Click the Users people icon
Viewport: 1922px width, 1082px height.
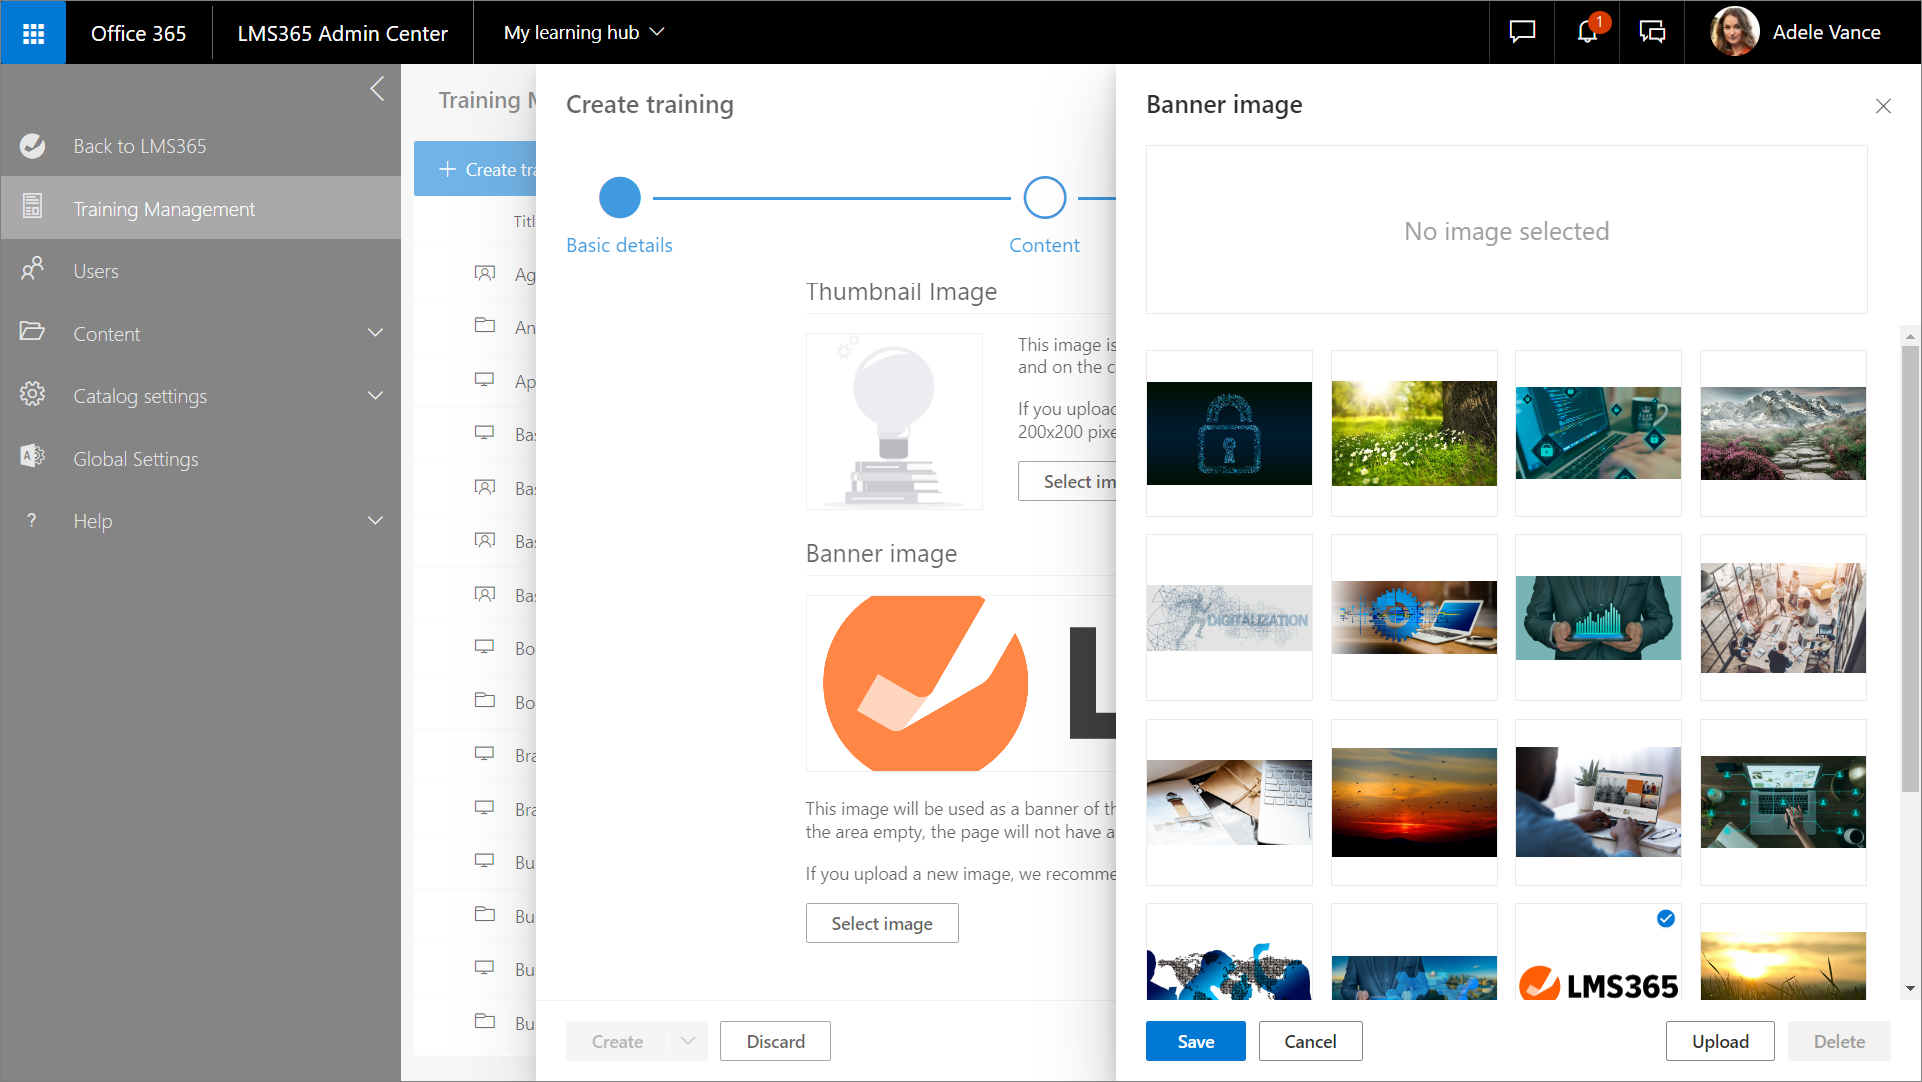(33, 270)
